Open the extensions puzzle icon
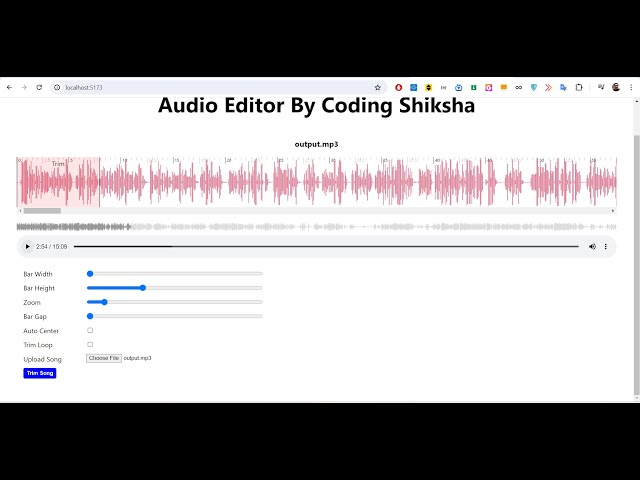The image size is (640, 480). point(579,88)
